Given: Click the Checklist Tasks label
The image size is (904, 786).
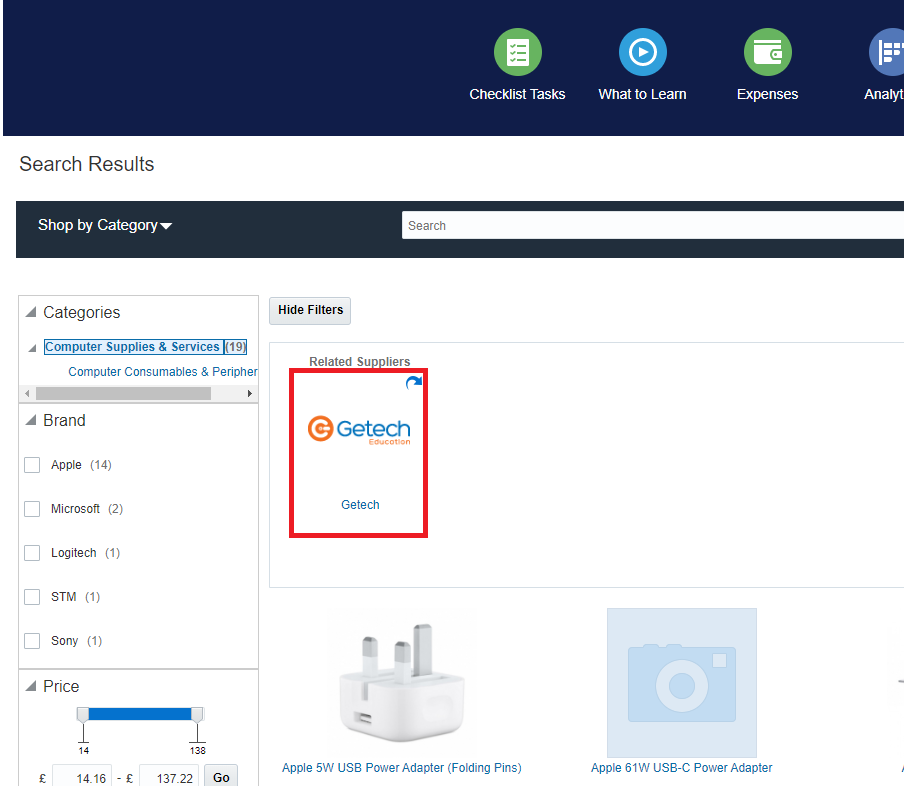Looking at the screenshot, I should [x=517, y=94].
